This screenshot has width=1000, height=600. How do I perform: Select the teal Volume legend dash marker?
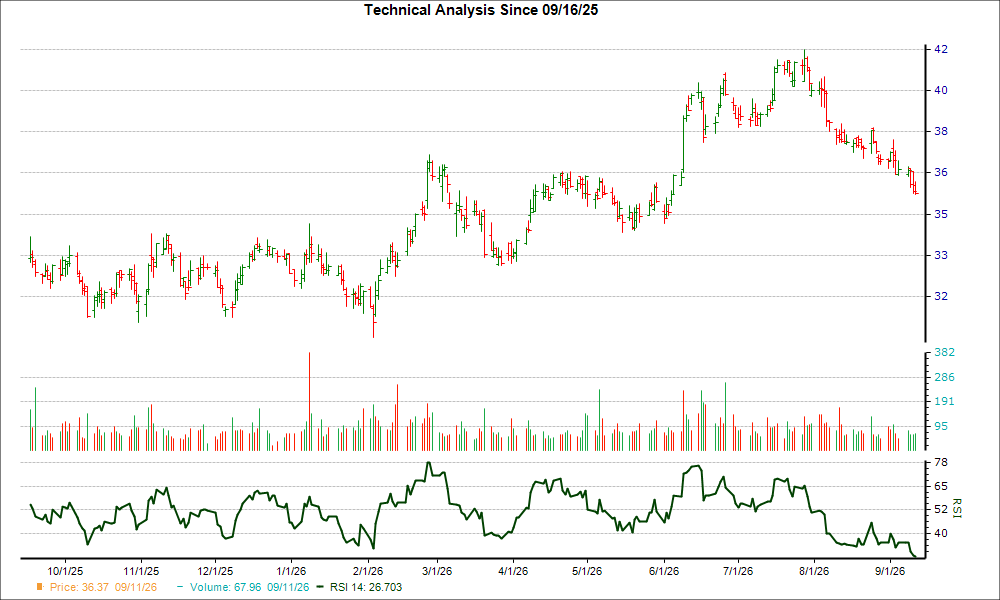point(180,587)
